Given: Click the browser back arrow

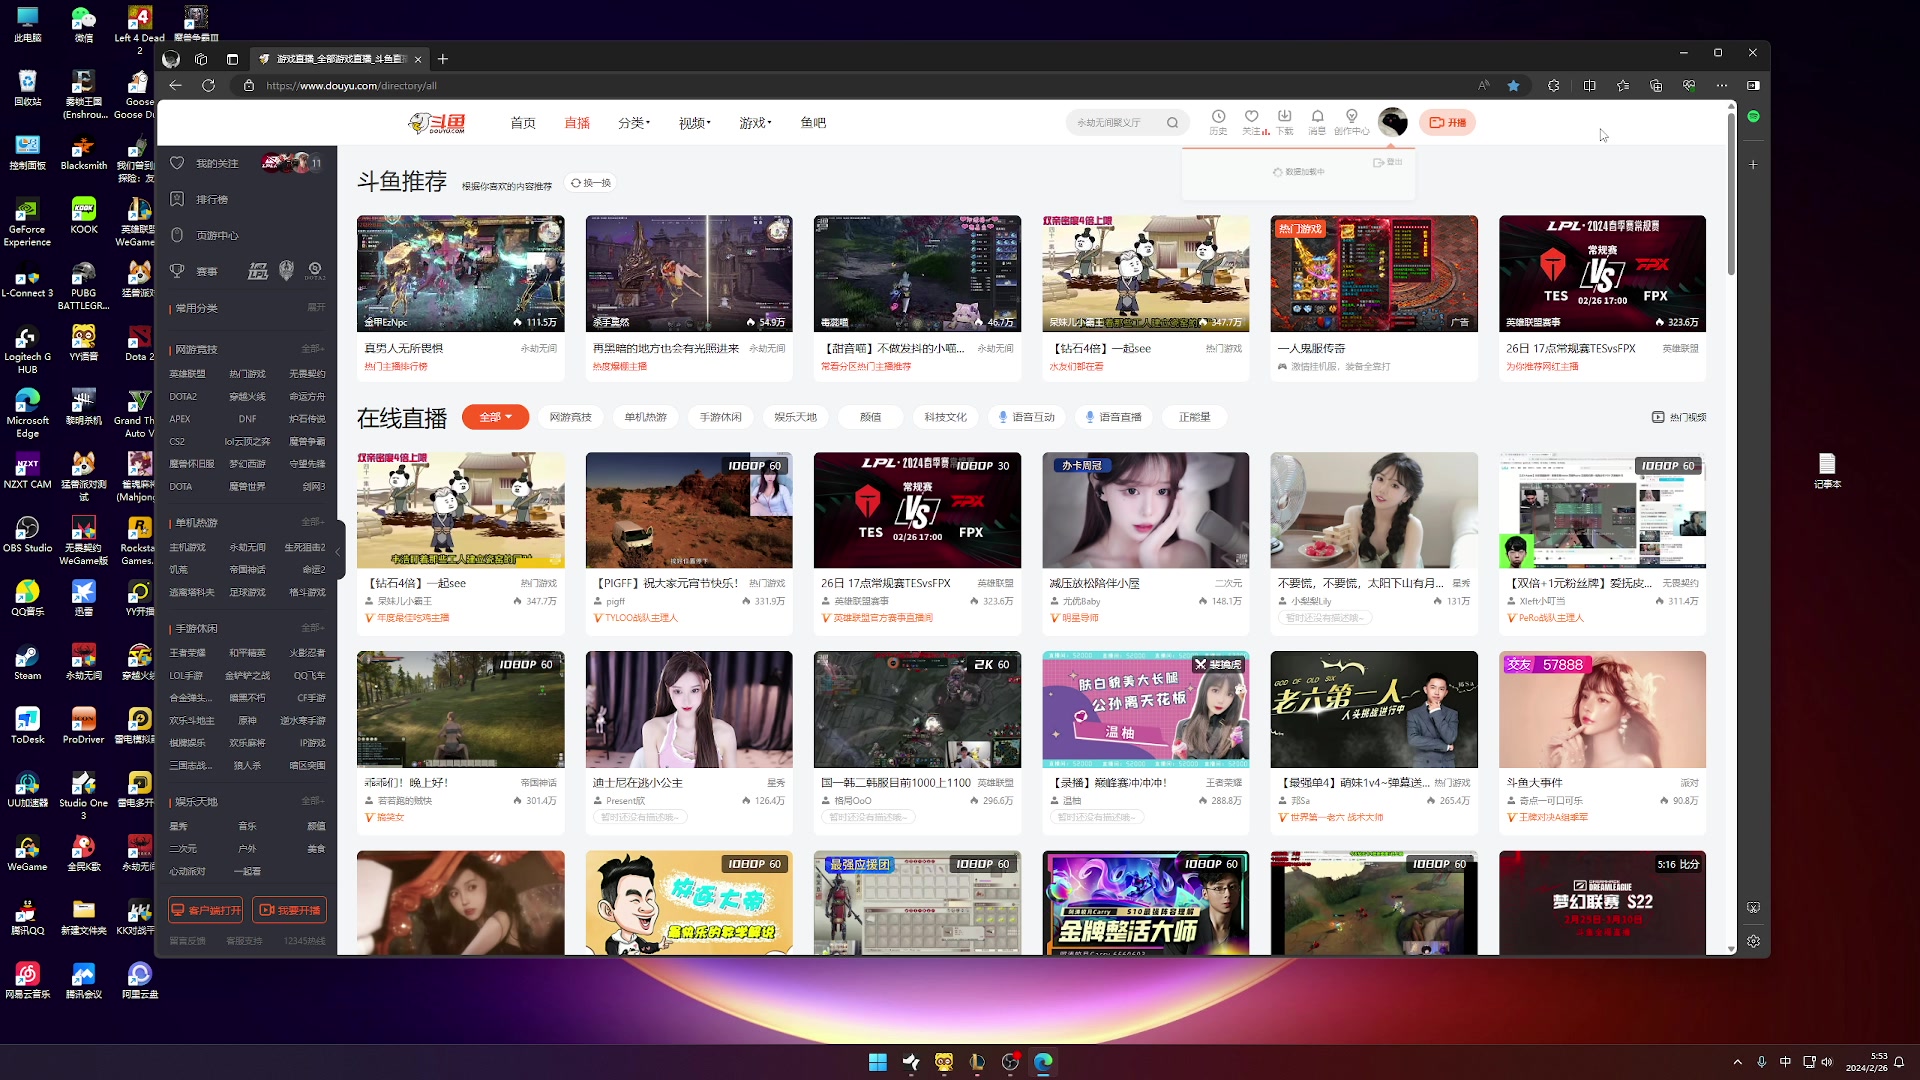Looking at the screenshot, I should (x=175, y=85).
